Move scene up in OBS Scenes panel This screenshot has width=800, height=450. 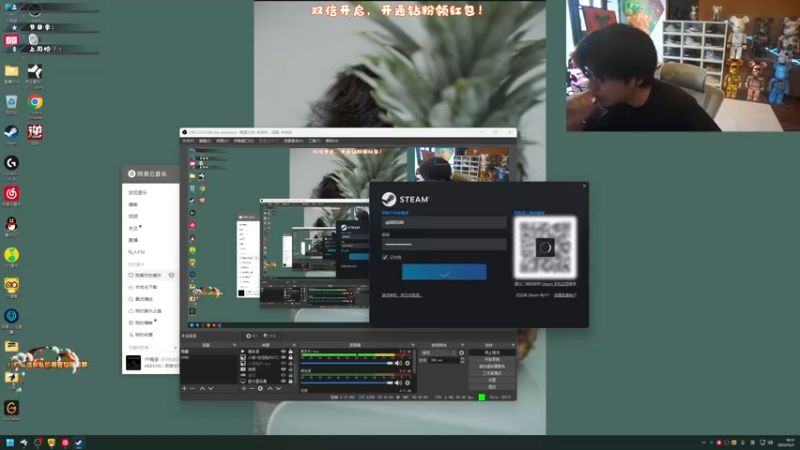[x=202, y=389]
